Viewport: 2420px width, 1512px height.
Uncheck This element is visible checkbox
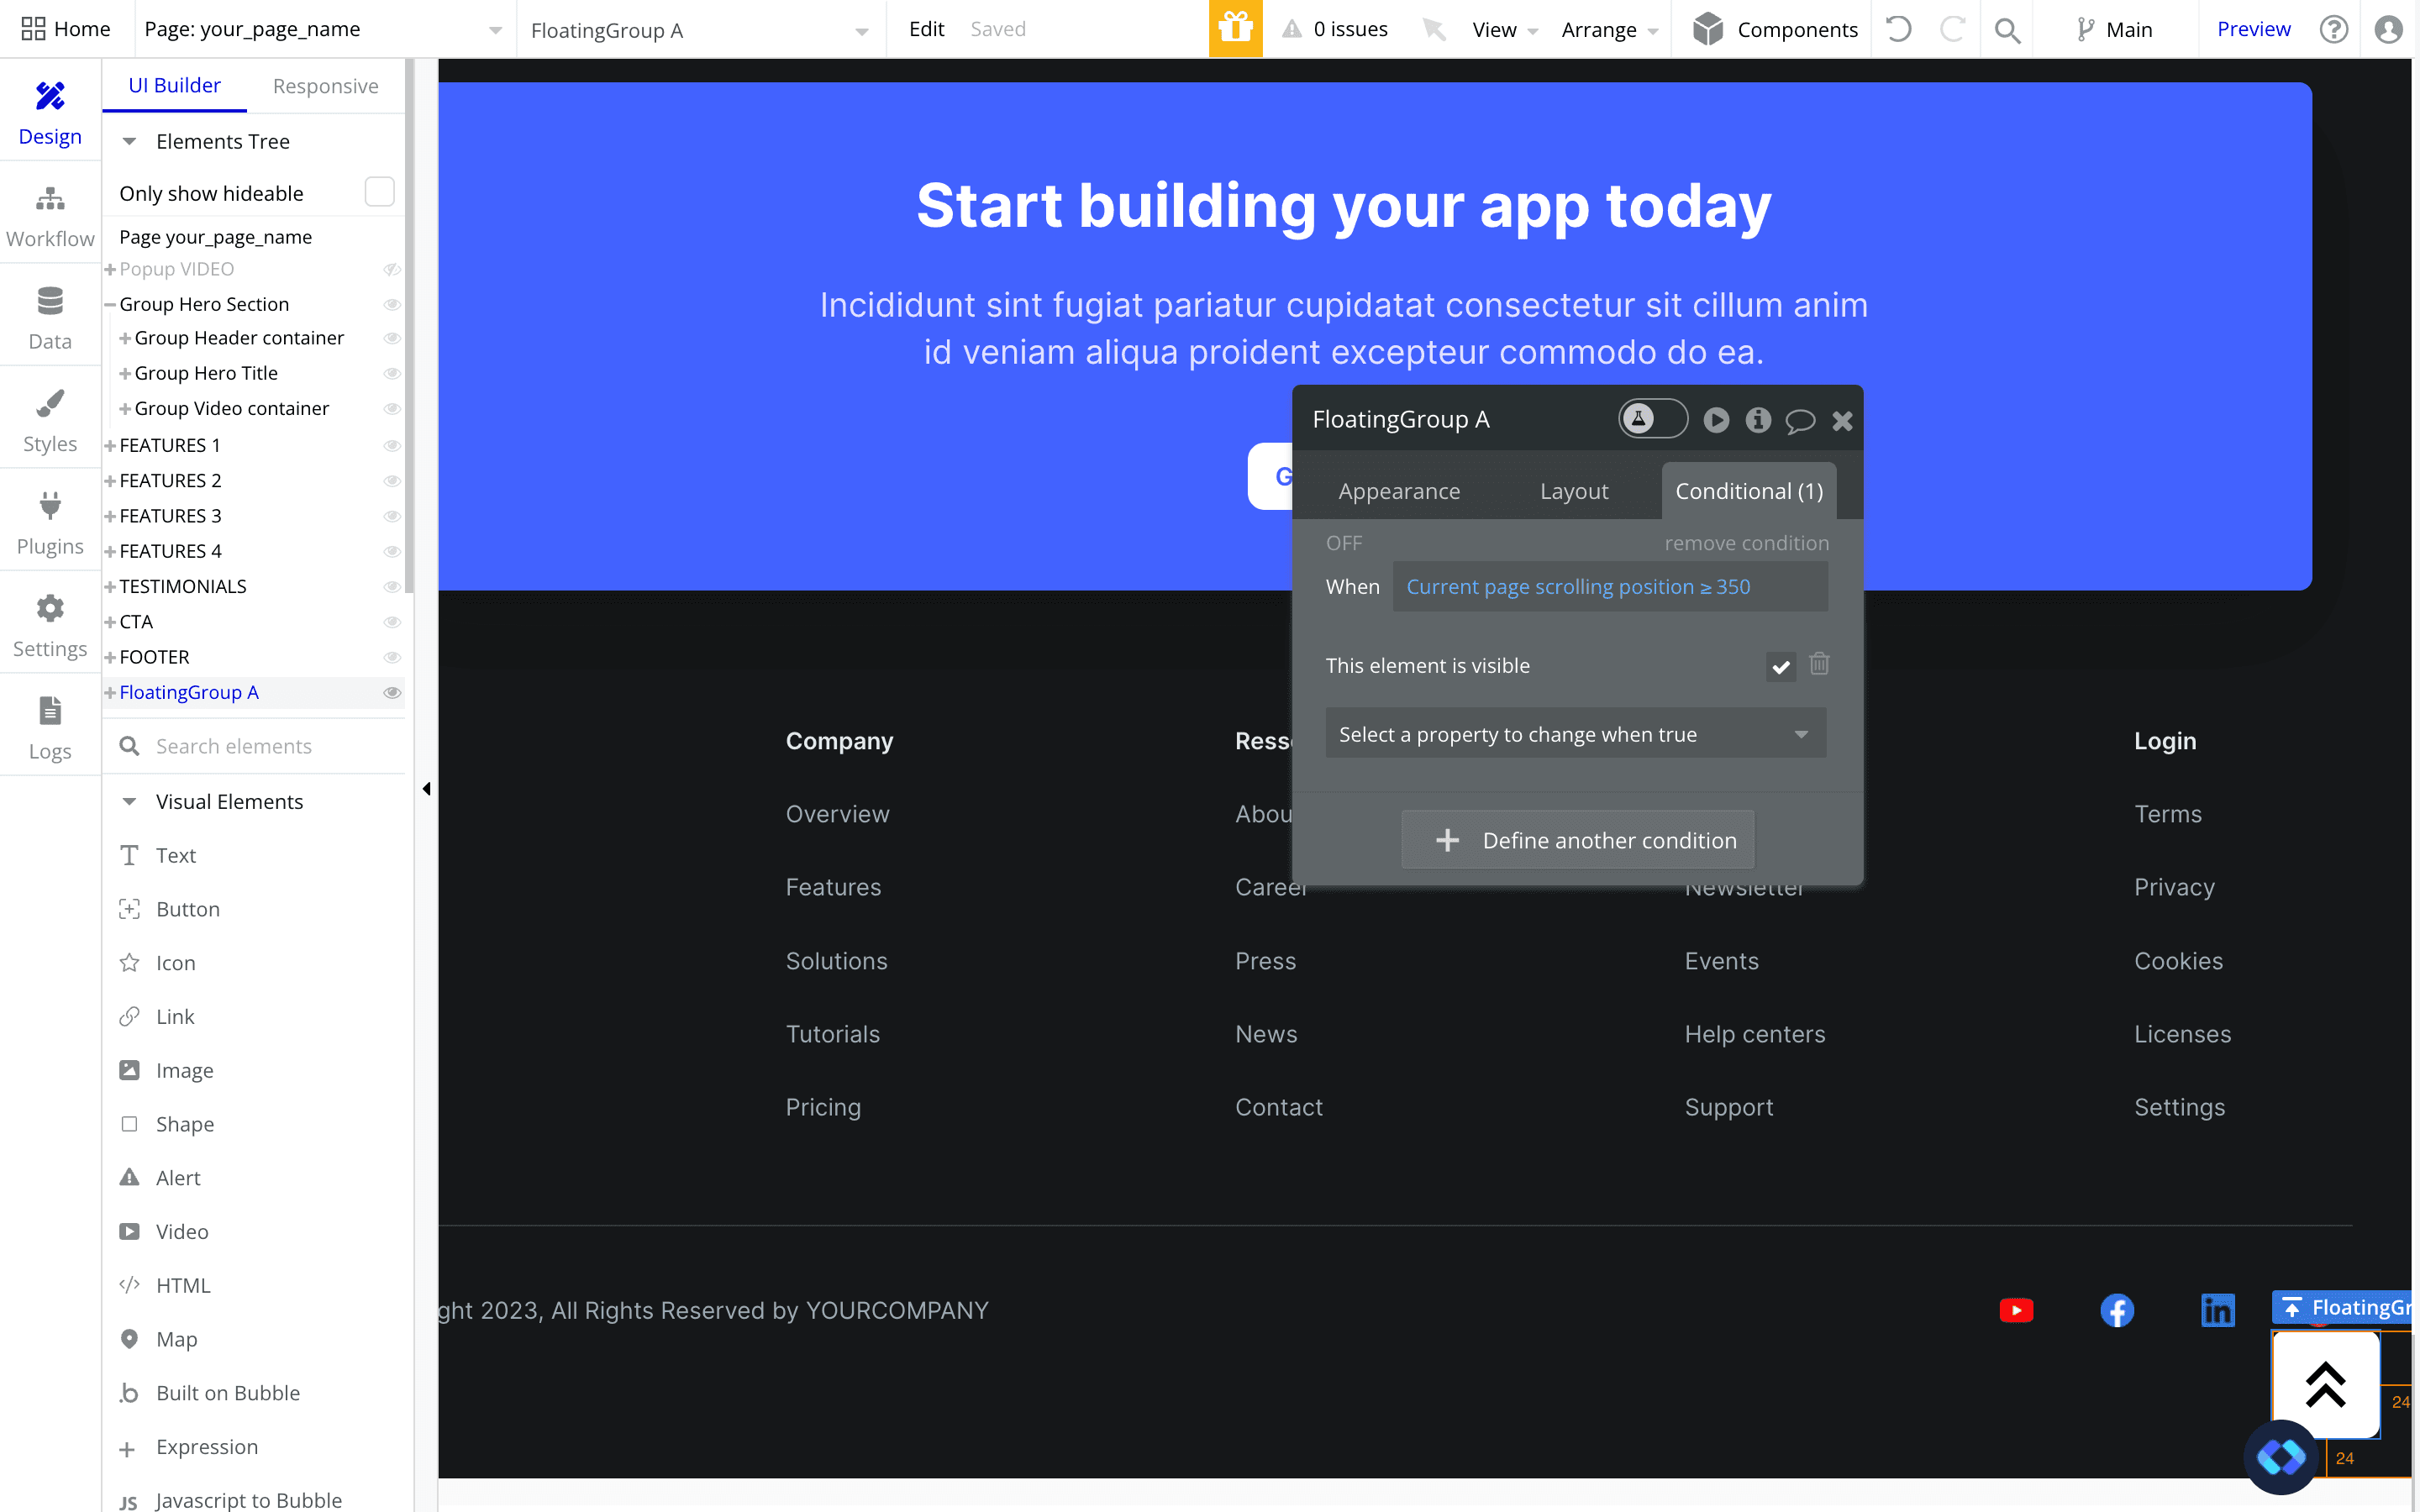click(1780, 666)
